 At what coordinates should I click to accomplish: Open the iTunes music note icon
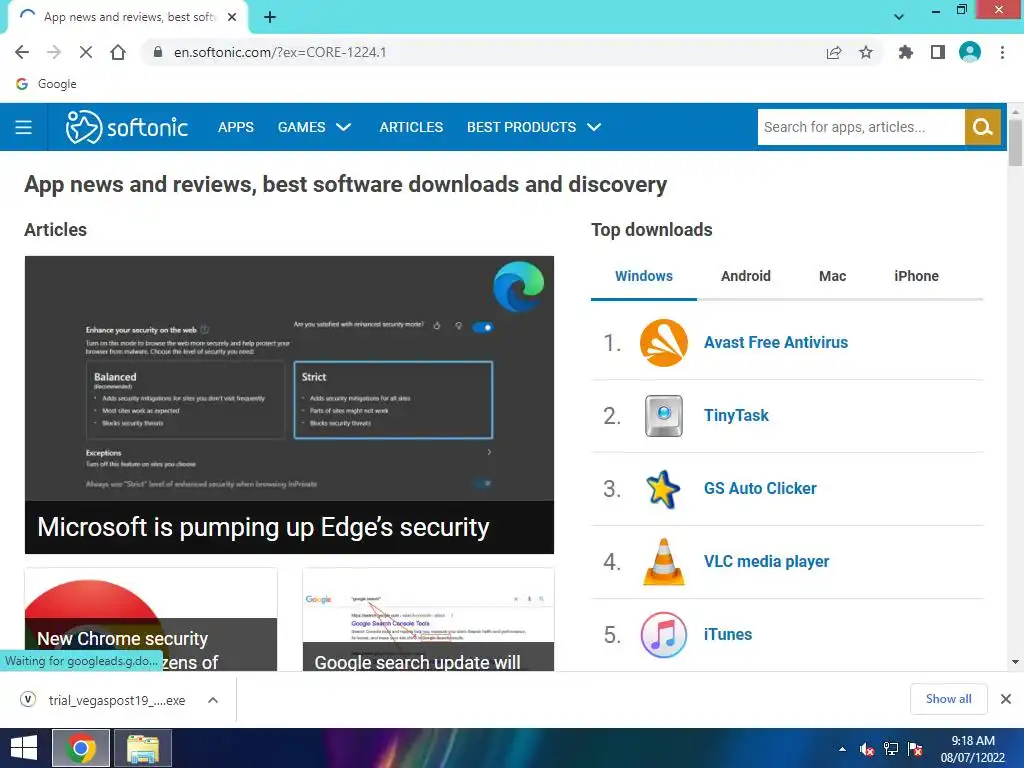(664, 635)
